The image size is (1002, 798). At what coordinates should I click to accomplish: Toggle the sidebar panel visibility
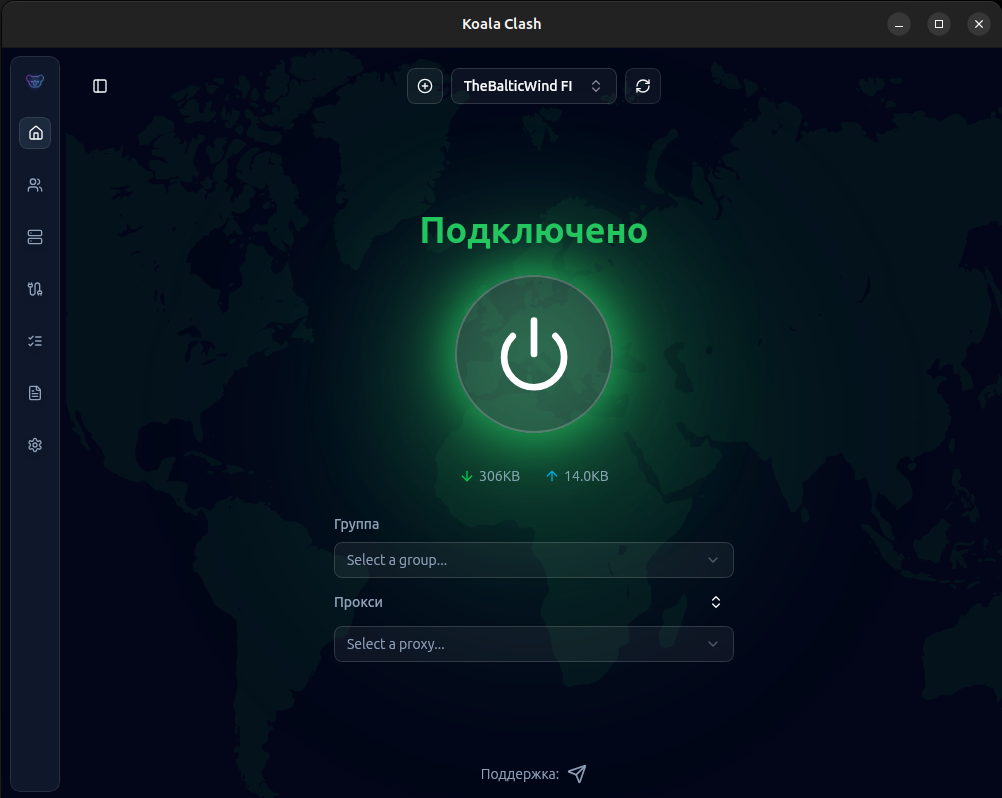[100, 86]
